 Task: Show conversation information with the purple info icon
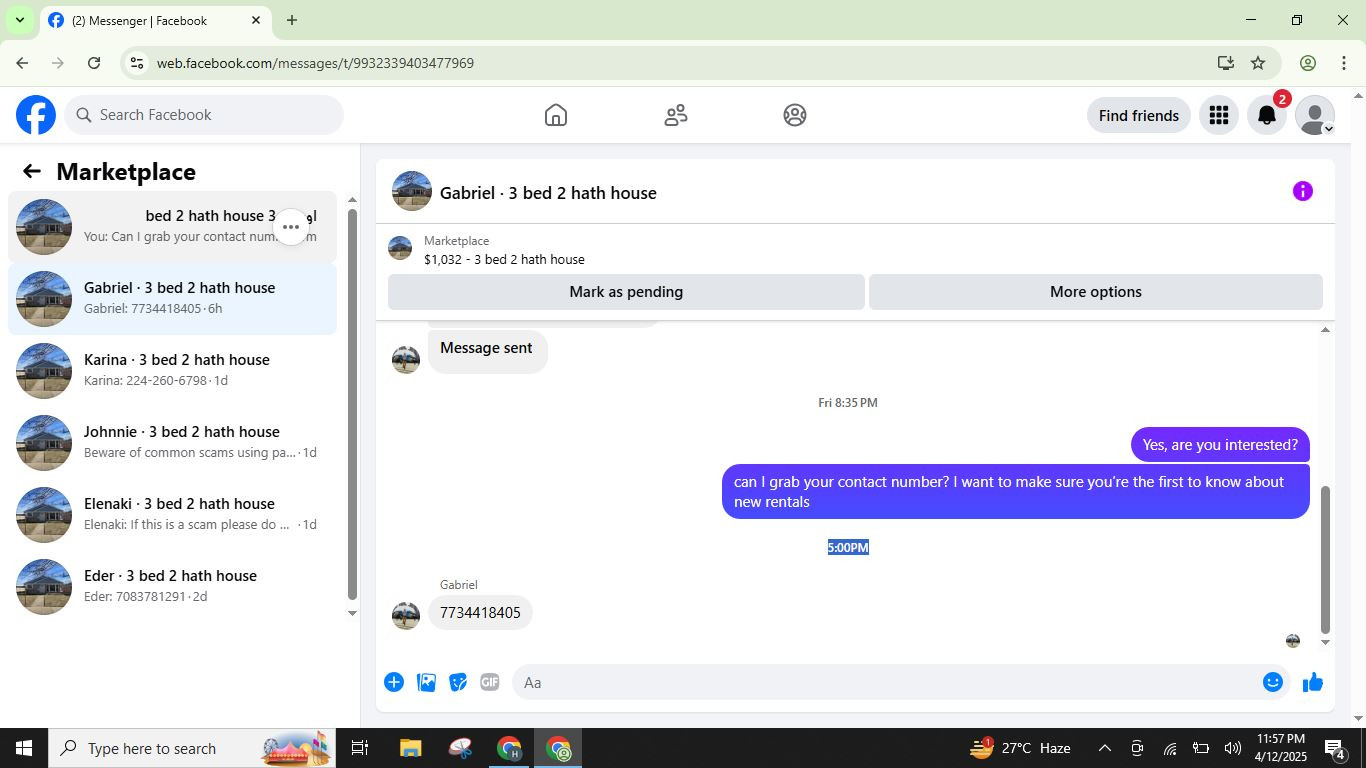click(x=1302, y=191)
